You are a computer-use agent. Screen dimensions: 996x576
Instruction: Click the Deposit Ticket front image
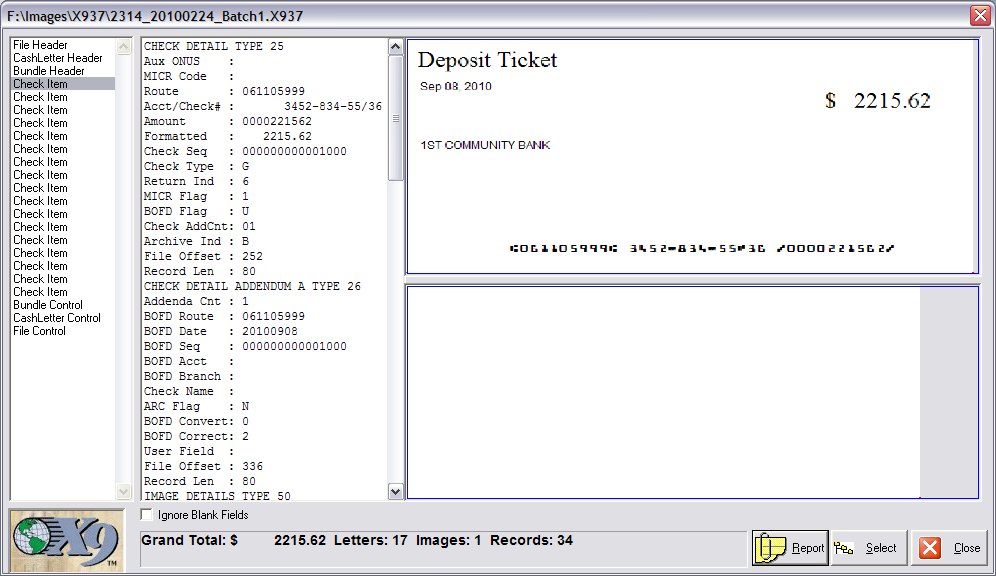pos(691,155)
